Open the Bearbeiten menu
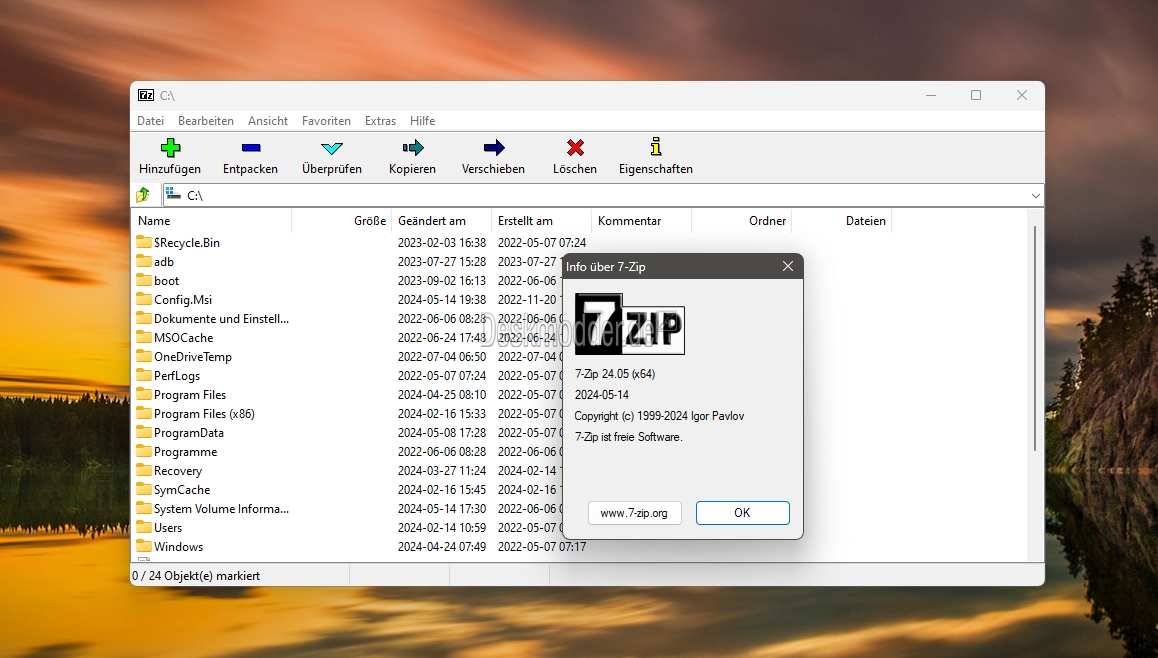This screenshot has width=1158, height=658. tap(205, 120)
